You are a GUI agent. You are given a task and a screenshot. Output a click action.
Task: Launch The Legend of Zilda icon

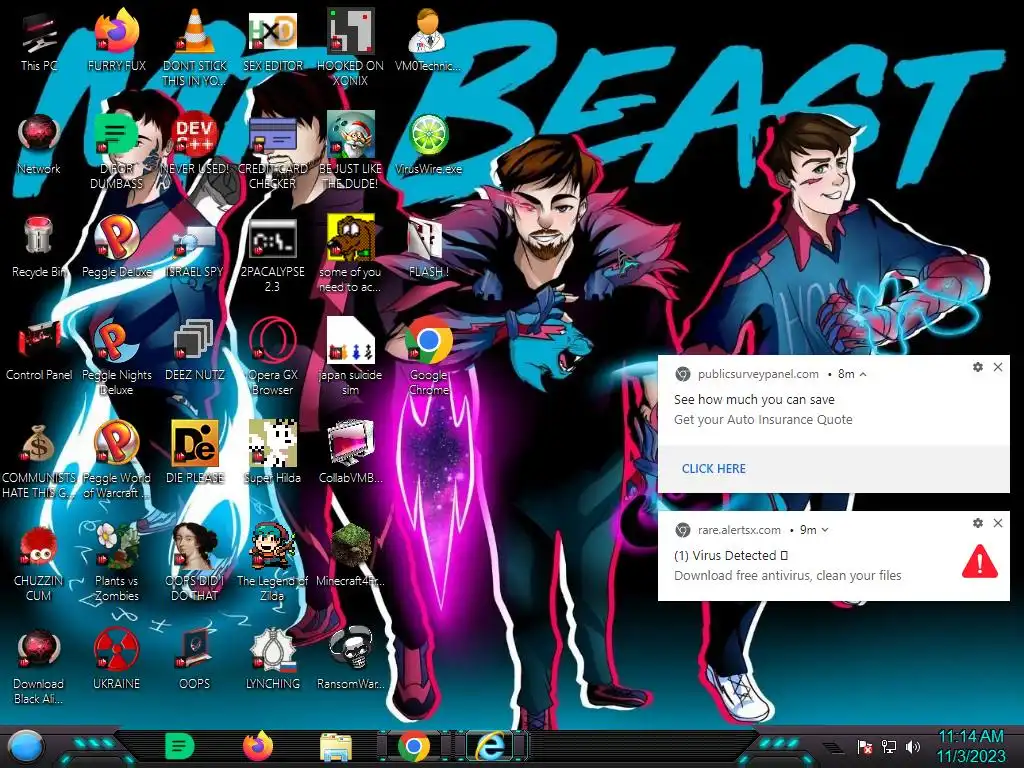pos(273,563)
